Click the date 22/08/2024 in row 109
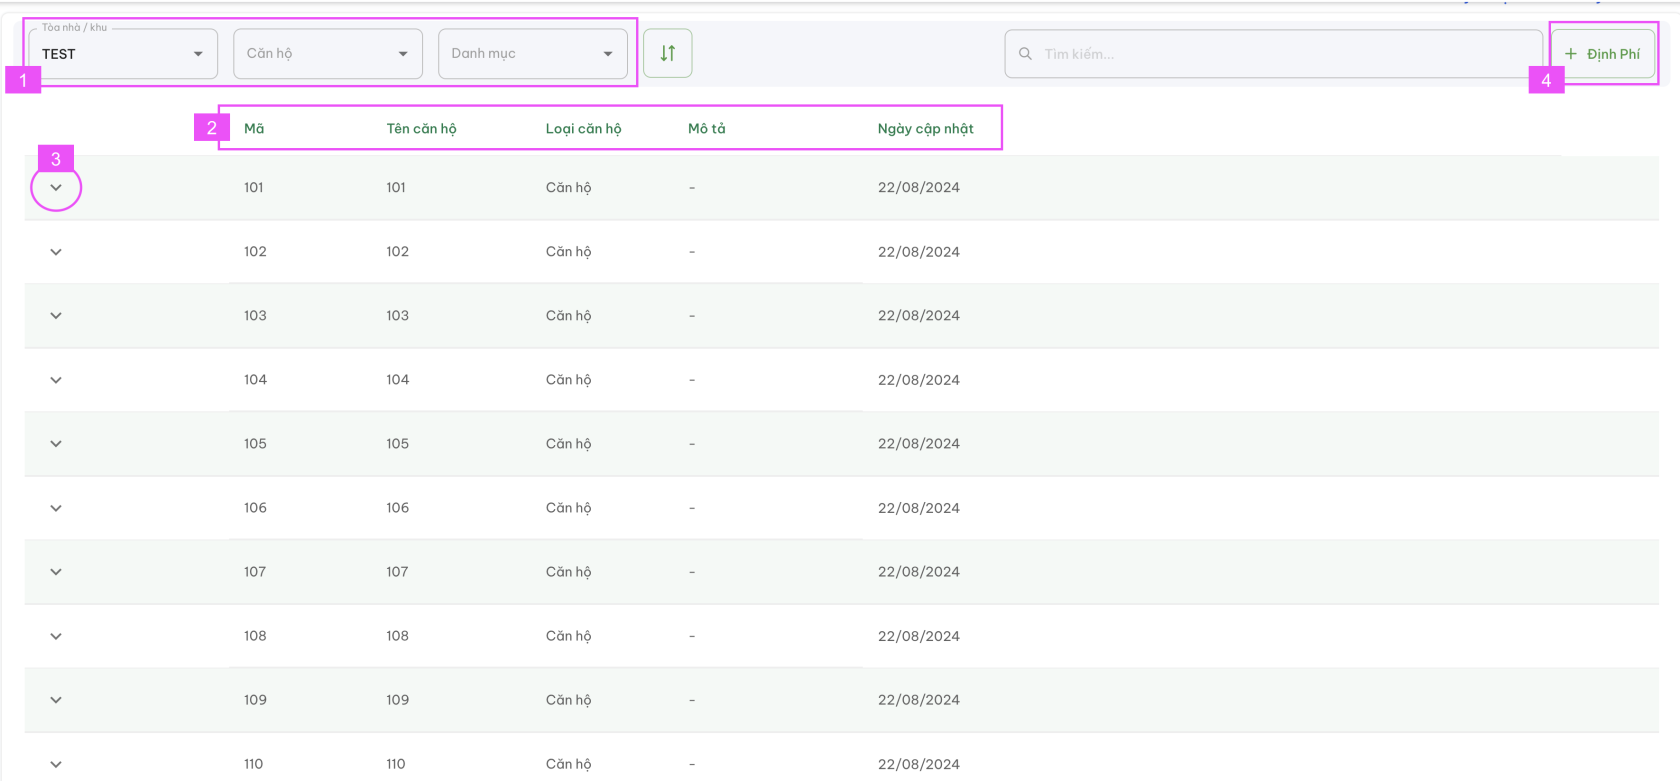The image size is (1680, 781). coord(918,700)
